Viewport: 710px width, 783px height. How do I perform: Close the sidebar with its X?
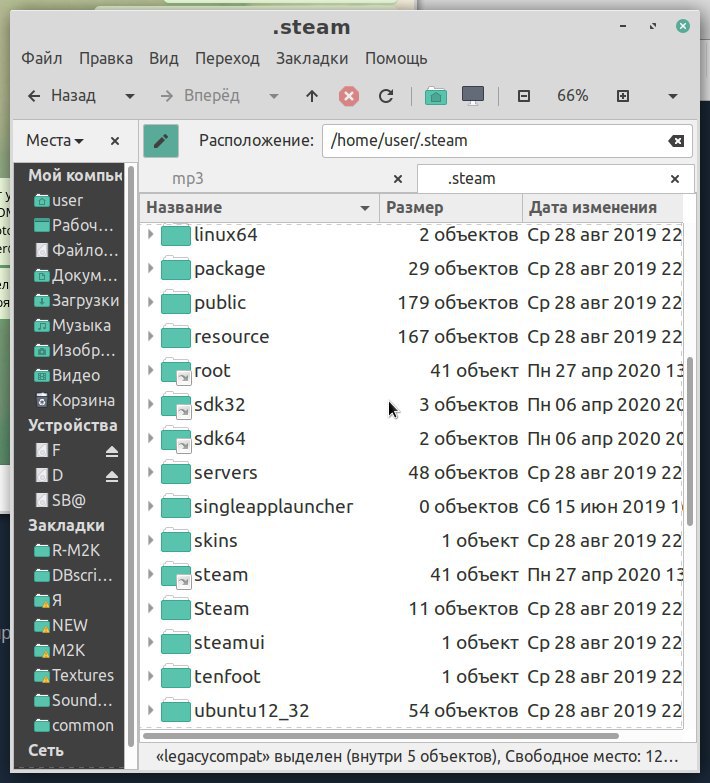(115, 141)
